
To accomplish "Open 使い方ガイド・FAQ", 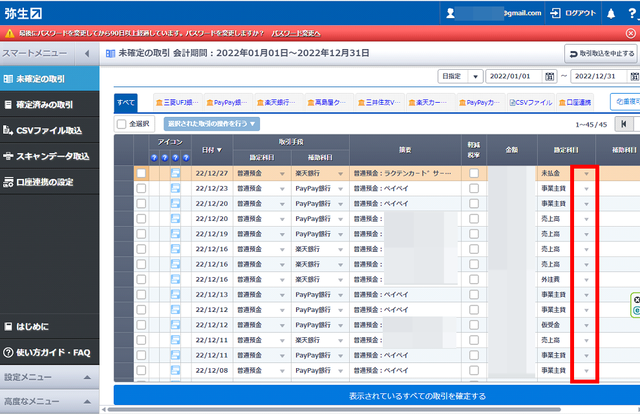I will coord(49,352).
